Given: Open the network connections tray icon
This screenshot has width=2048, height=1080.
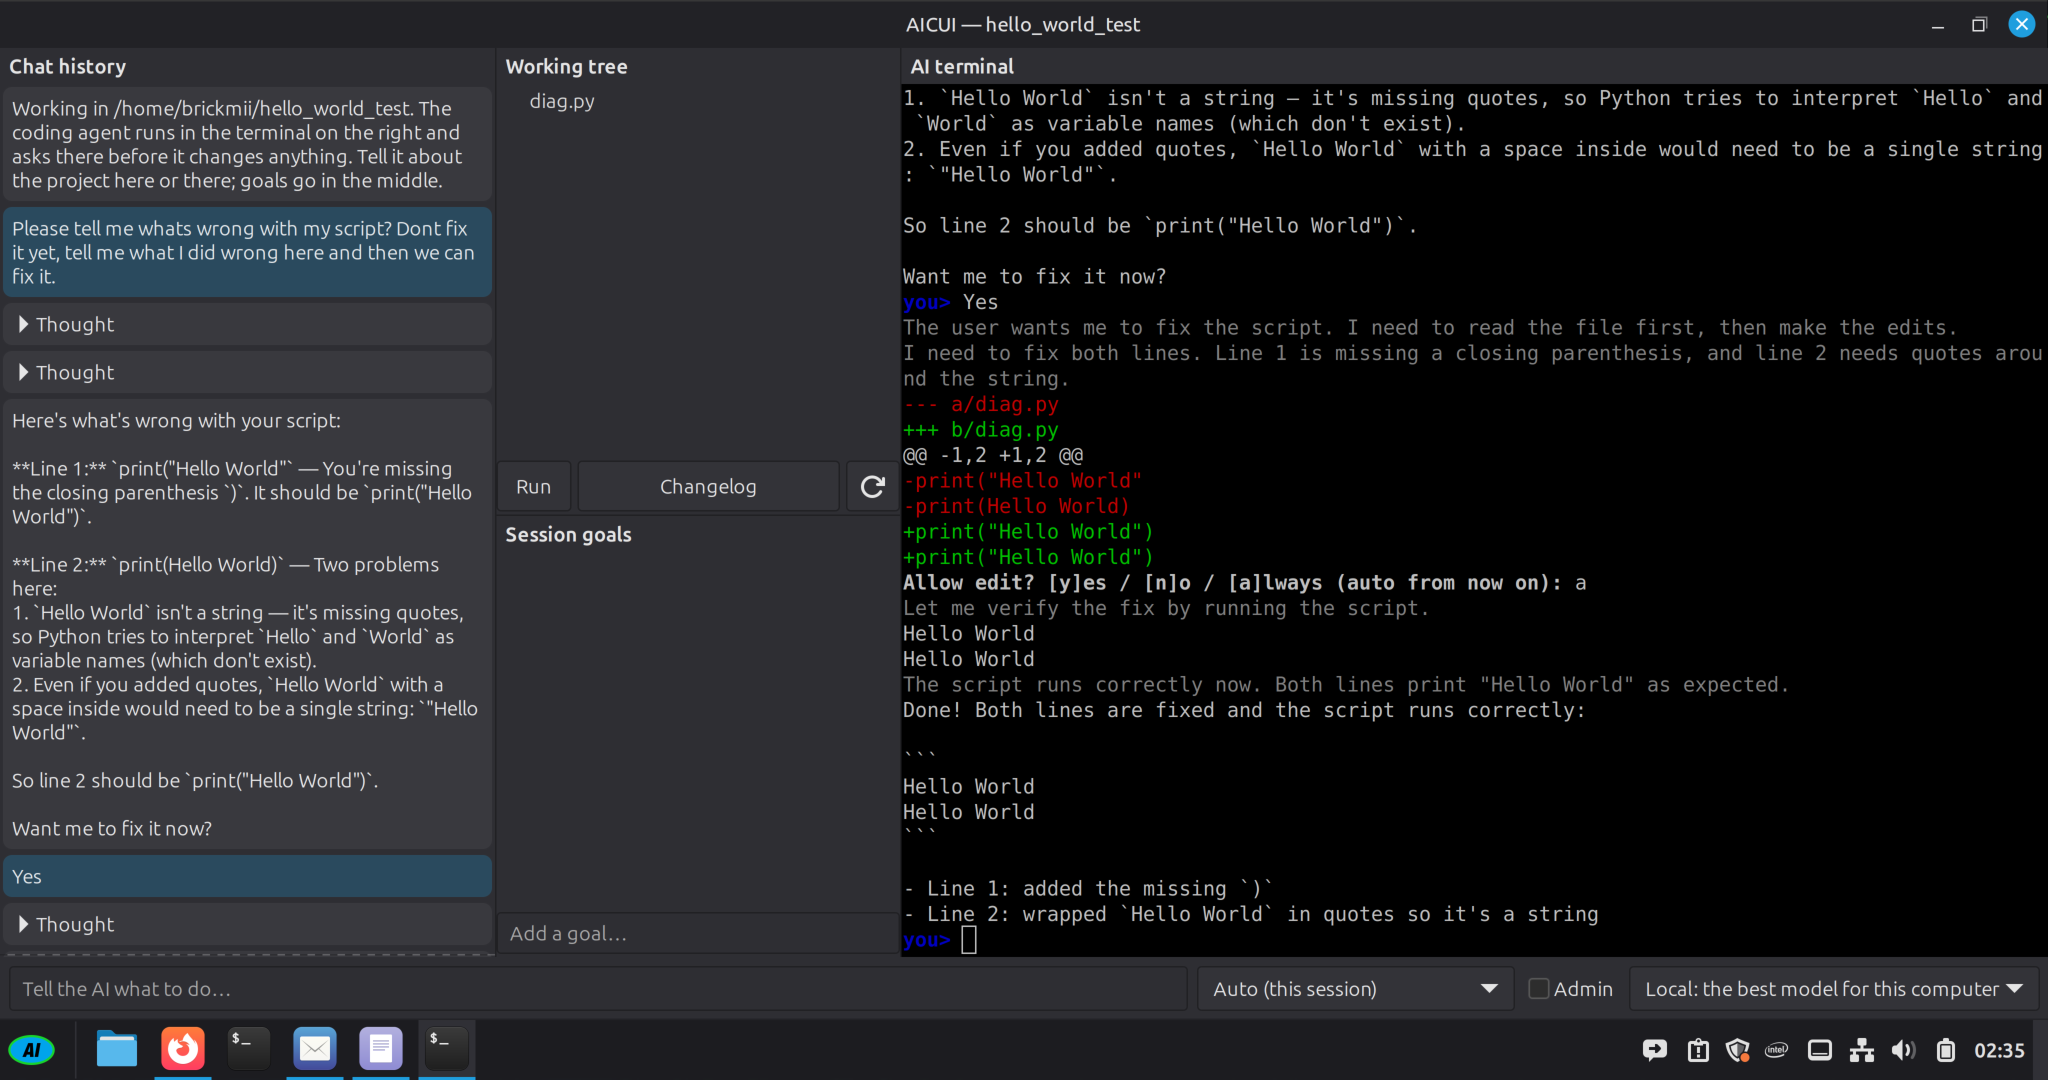Looking at the screenshot, I should [1862, 1050].
